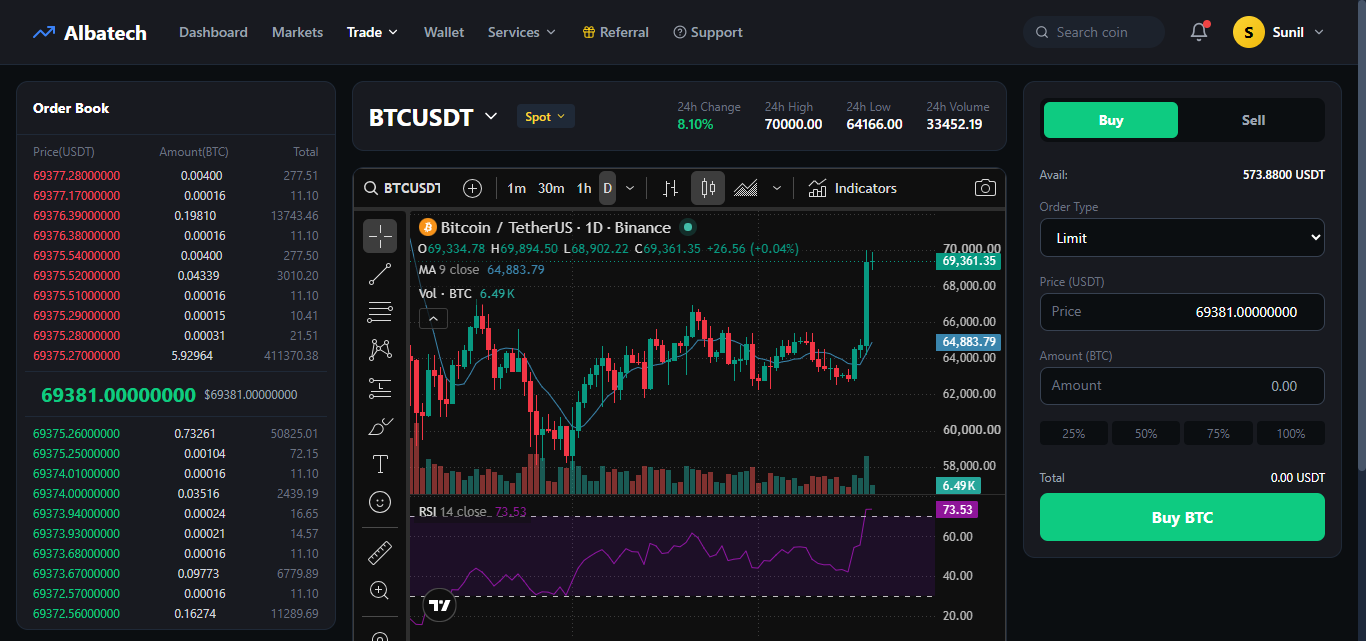Open the emoji icons tool
This screenshot has height=641, width=1366.
(x=380, y=502)
